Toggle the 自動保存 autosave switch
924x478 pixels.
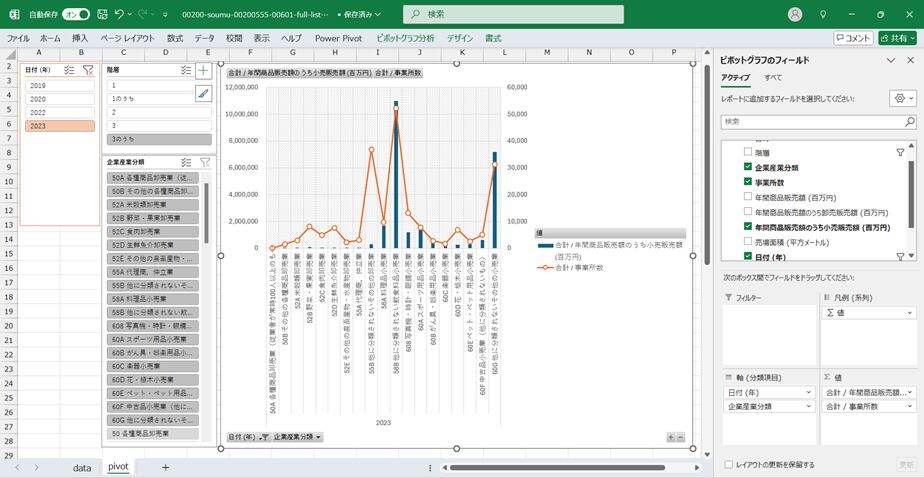tap(76, 15)
